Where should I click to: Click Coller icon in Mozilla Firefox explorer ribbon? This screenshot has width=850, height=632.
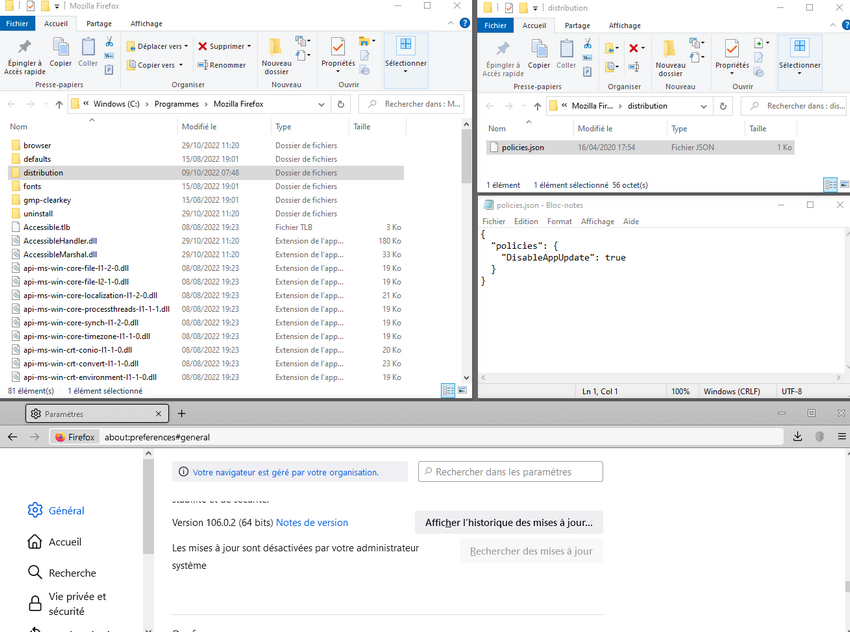pos(88,47)
